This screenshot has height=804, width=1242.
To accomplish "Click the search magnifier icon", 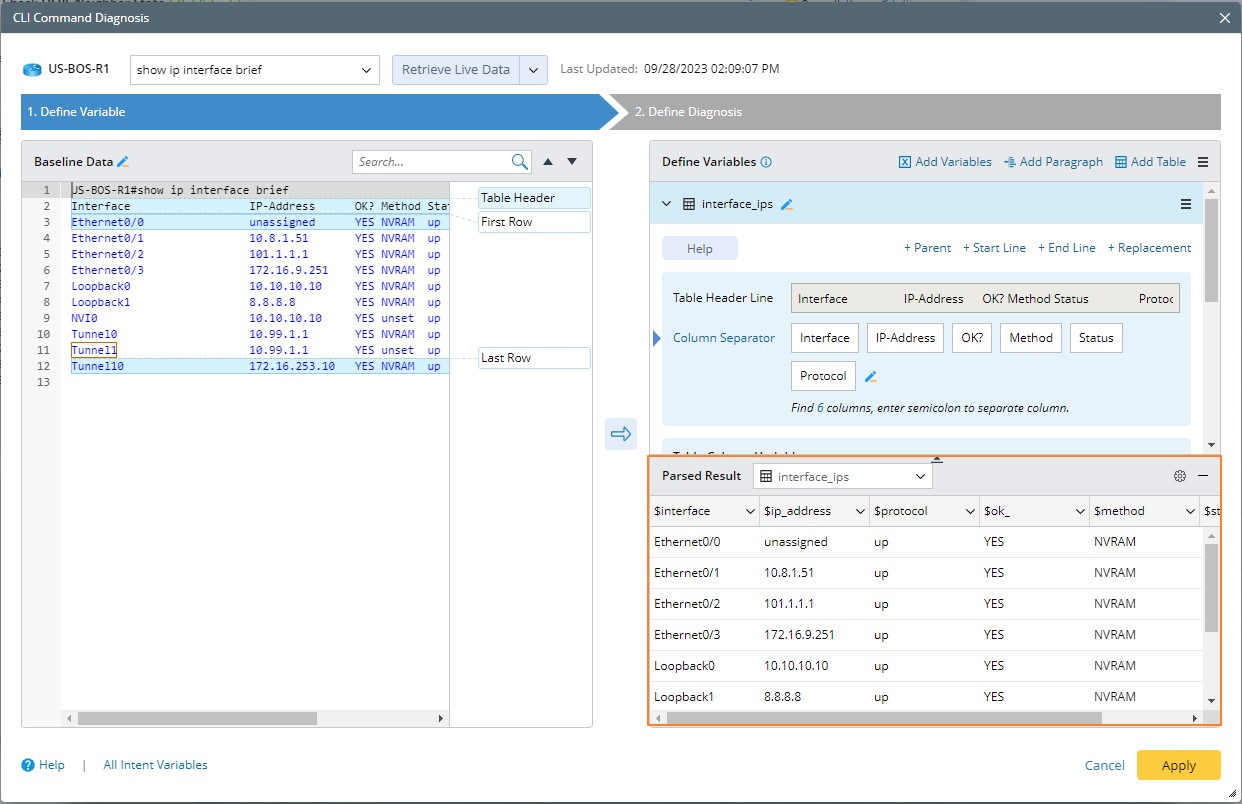I will tap(520, 162).
